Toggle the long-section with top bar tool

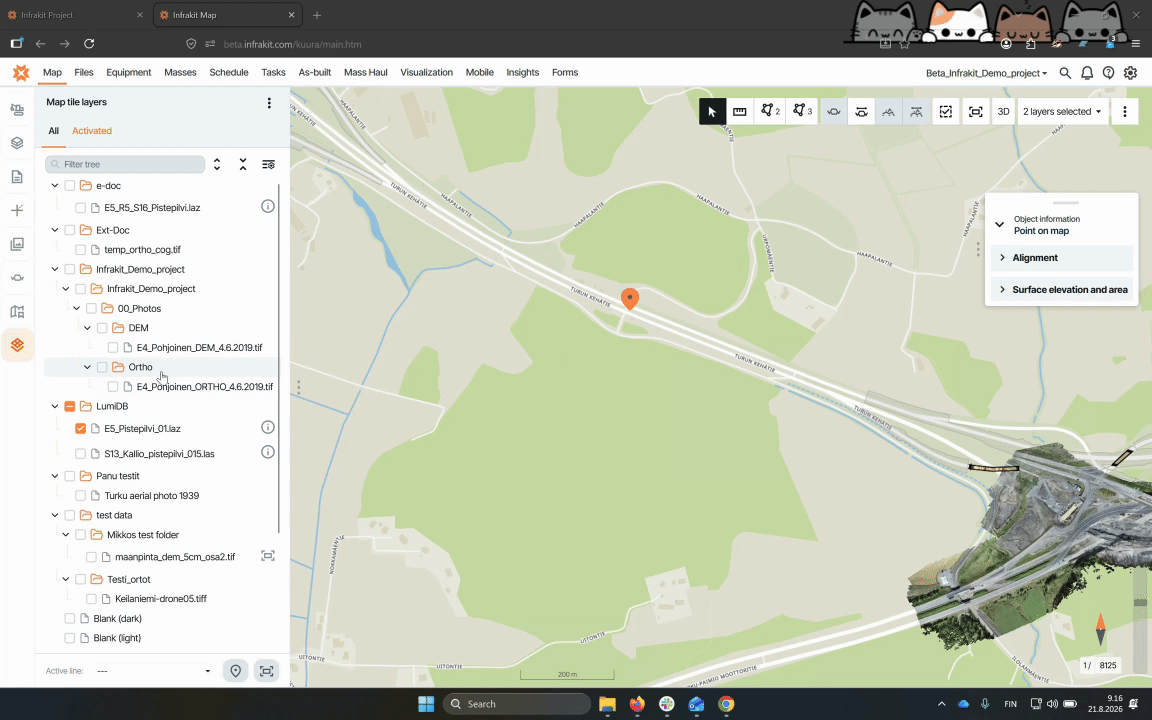click(916, 112)
